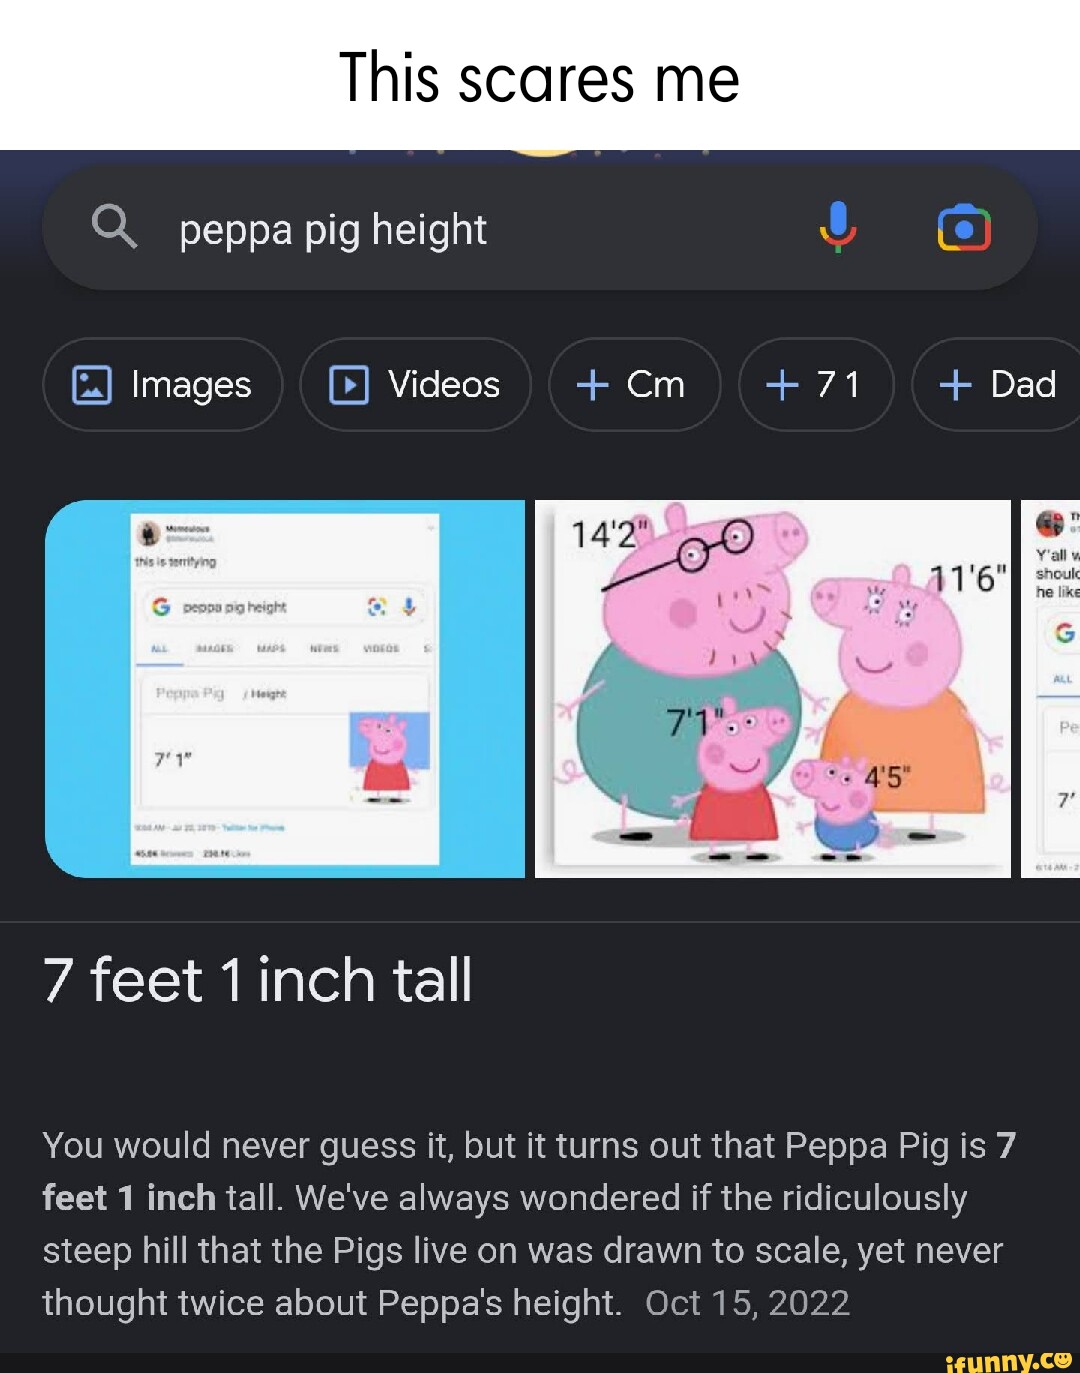Switch to IMAGES tab in tweet screenshot
This screenshot has height=1373, width=1080.
(x=215, y=649)
